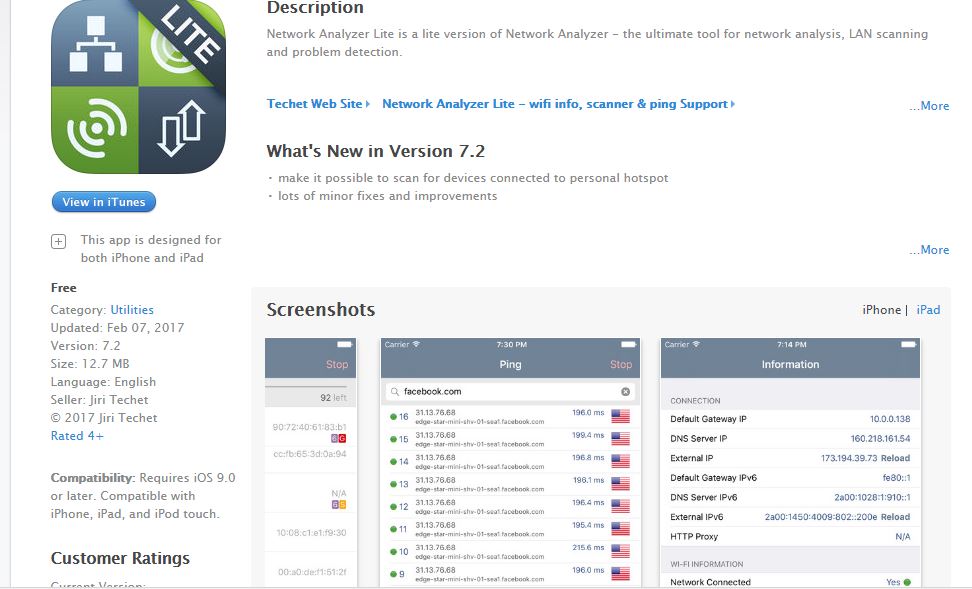Click the Network Analyzer Lite app icon
972x589 pixels.
pos(139,88)
